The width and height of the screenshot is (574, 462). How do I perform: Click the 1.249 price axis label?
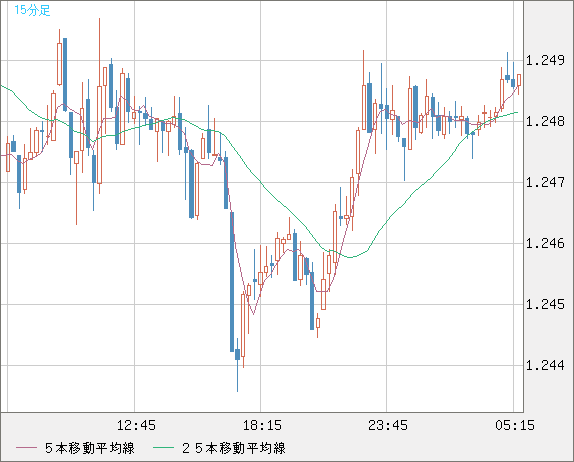tap(545, 60)
